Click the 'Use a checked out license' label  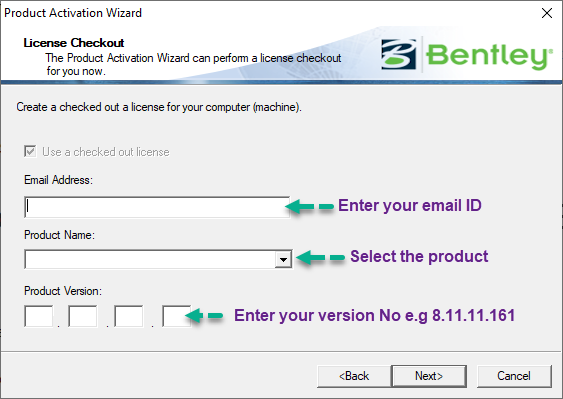106,152
